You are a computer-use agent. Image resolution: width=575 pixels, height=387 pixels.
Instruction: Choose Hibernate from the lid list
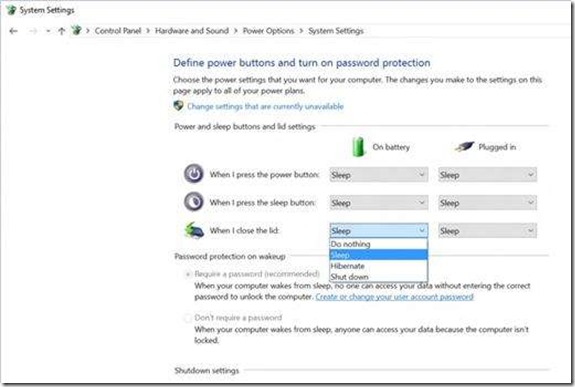pos(378,266)
